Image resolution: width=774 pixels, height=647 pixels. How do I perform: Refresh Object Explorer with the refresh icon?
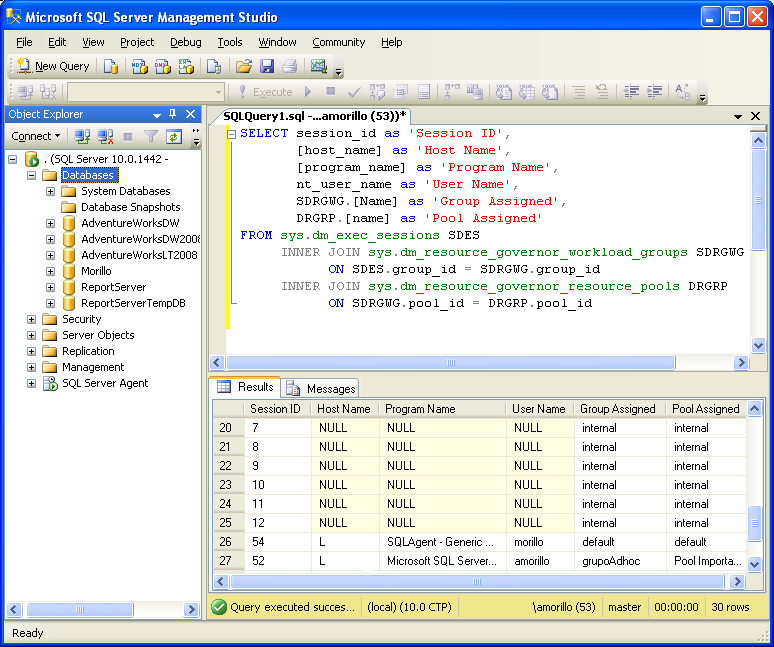[x=174, y=136]
